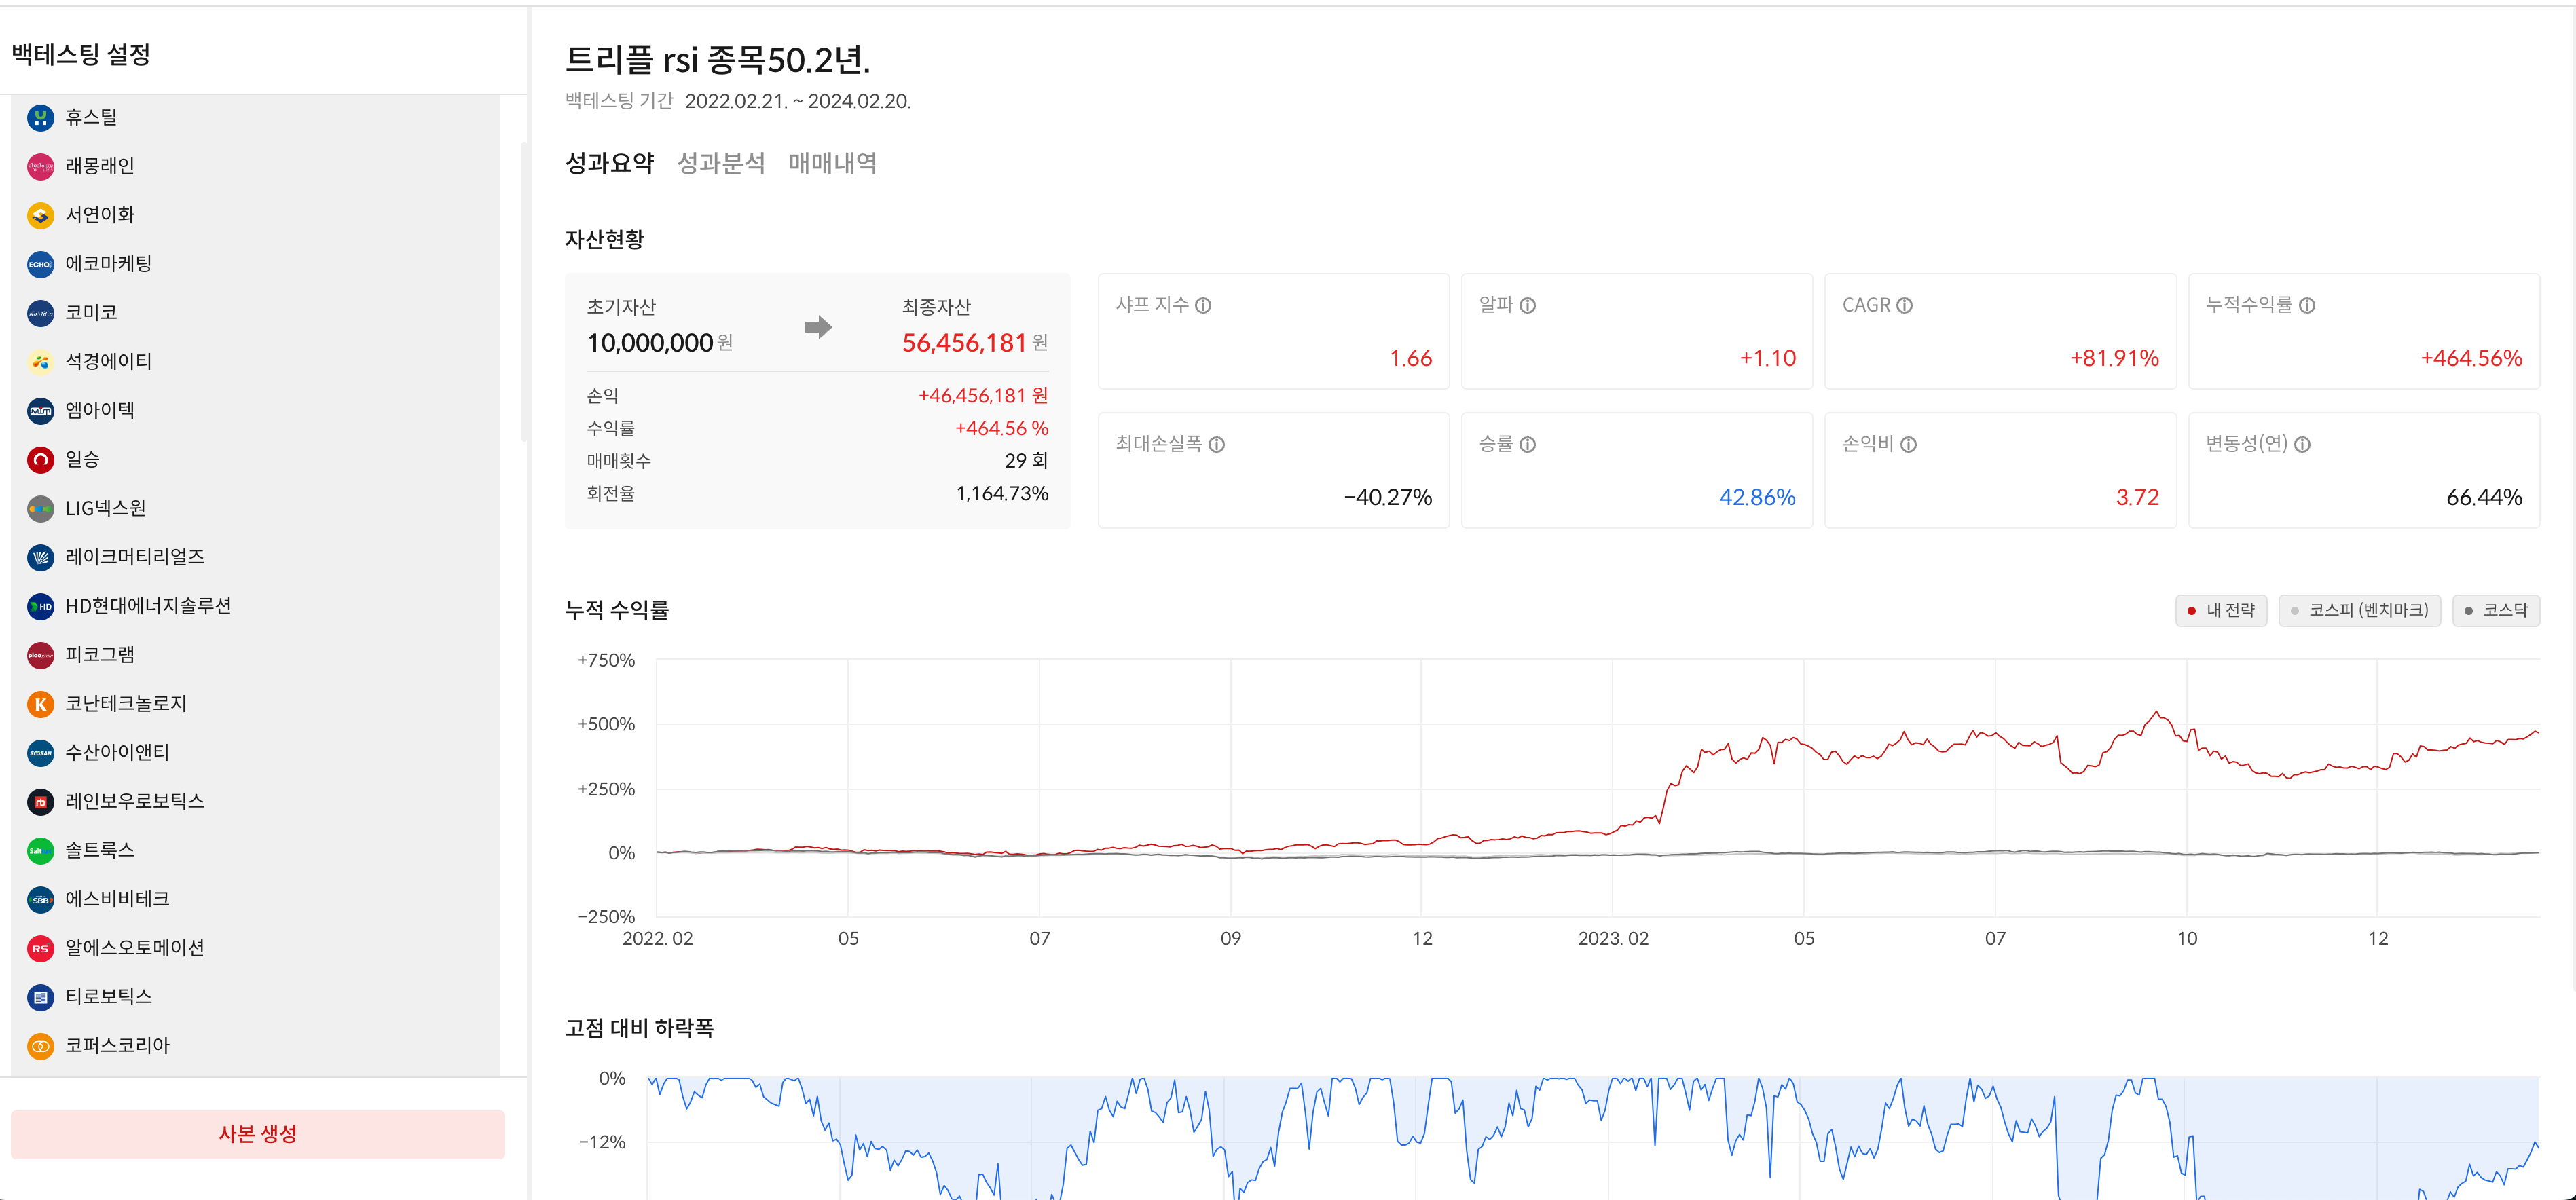Viewport: 2576px width, 1200px height.
Task: Click the 래몽래인 stock name text
Action: coord(100,167)
